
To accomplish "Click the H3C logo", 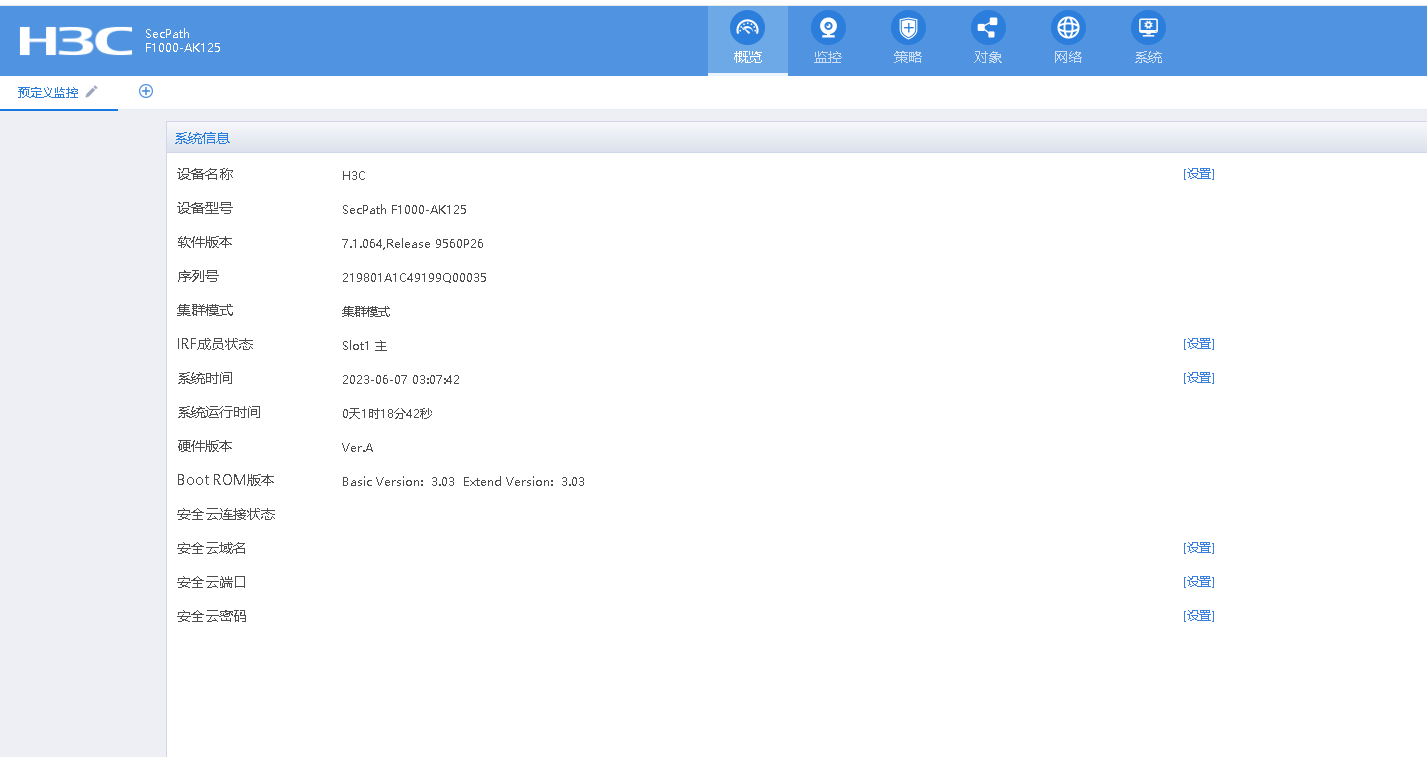I will [x=76, y=41].
